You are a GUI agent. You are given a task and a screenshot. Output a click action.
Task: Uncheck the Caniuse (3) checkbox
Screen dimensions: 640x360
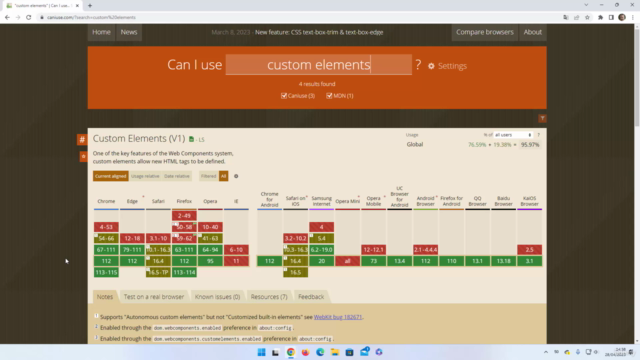(284, 96)
